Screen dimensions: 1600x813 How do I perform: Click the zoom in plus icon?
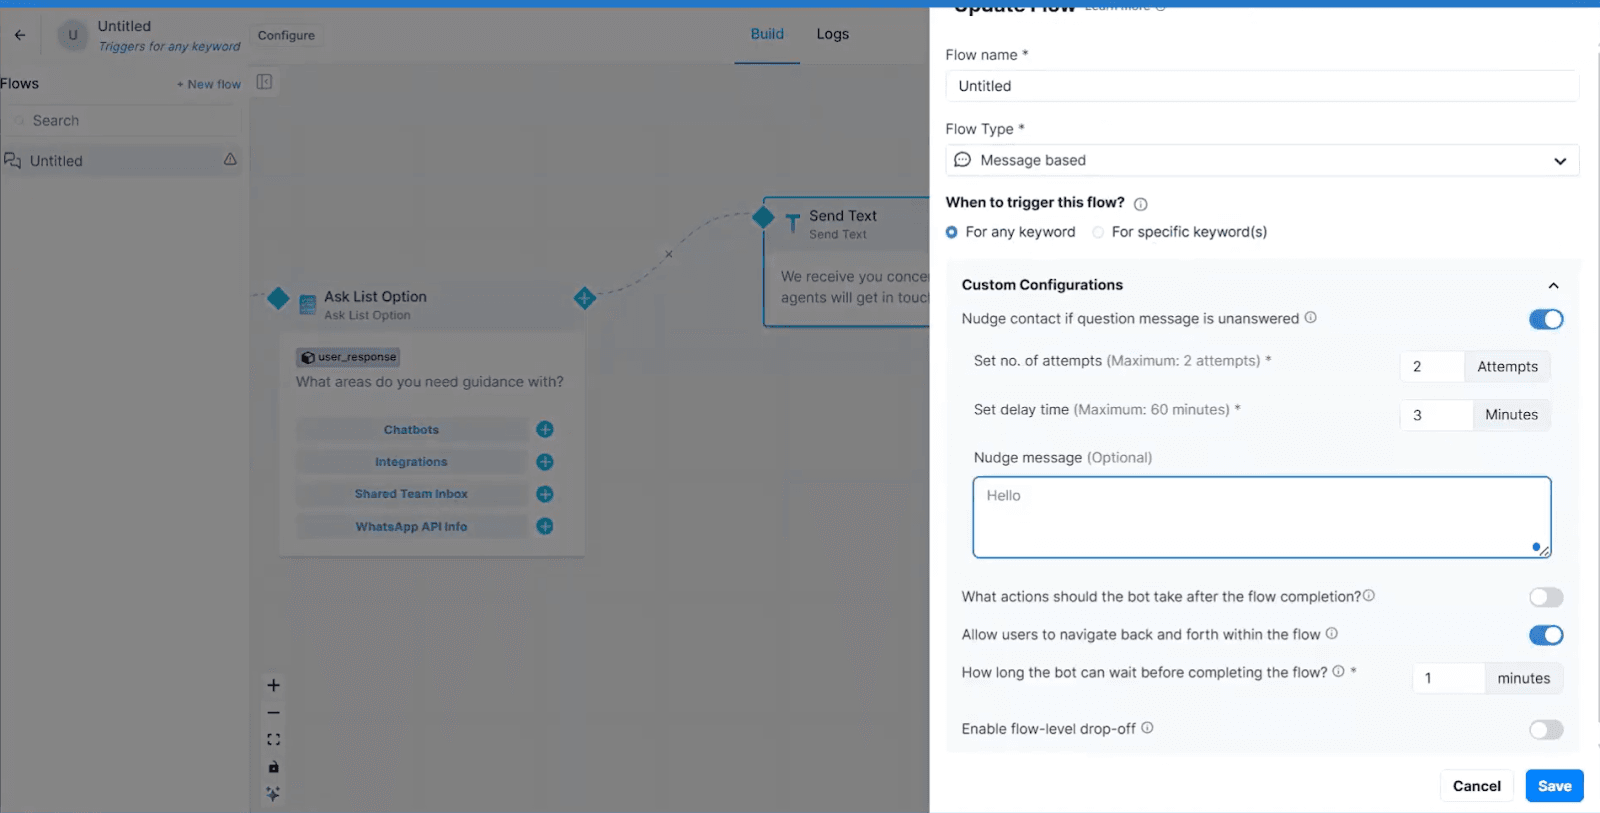coord(273,685)
